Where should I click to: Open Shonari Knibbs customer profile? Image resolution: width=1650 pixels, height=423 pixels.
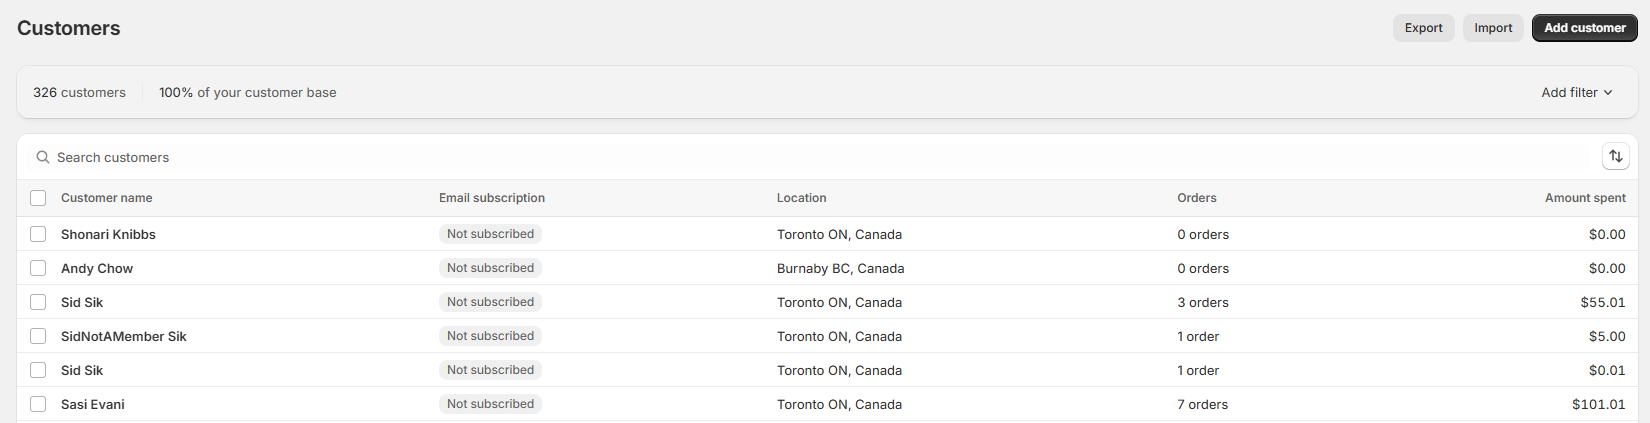tap(108, 234)
